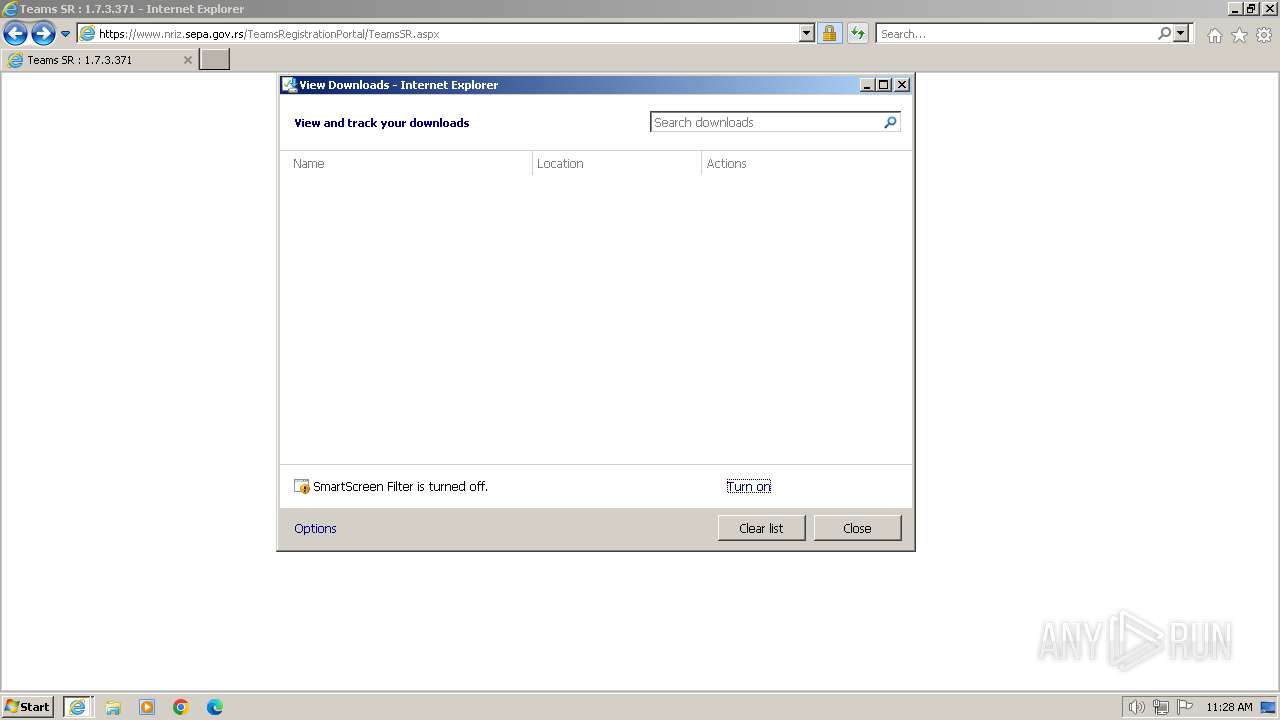Click the SmartScreen Filter warning icon
Screen dimensions: 1280x720
[302, 487]
